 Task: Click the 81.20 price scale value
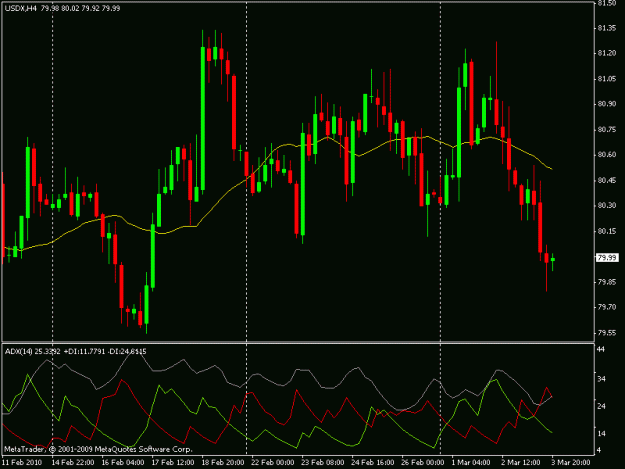tap(607, 53)
